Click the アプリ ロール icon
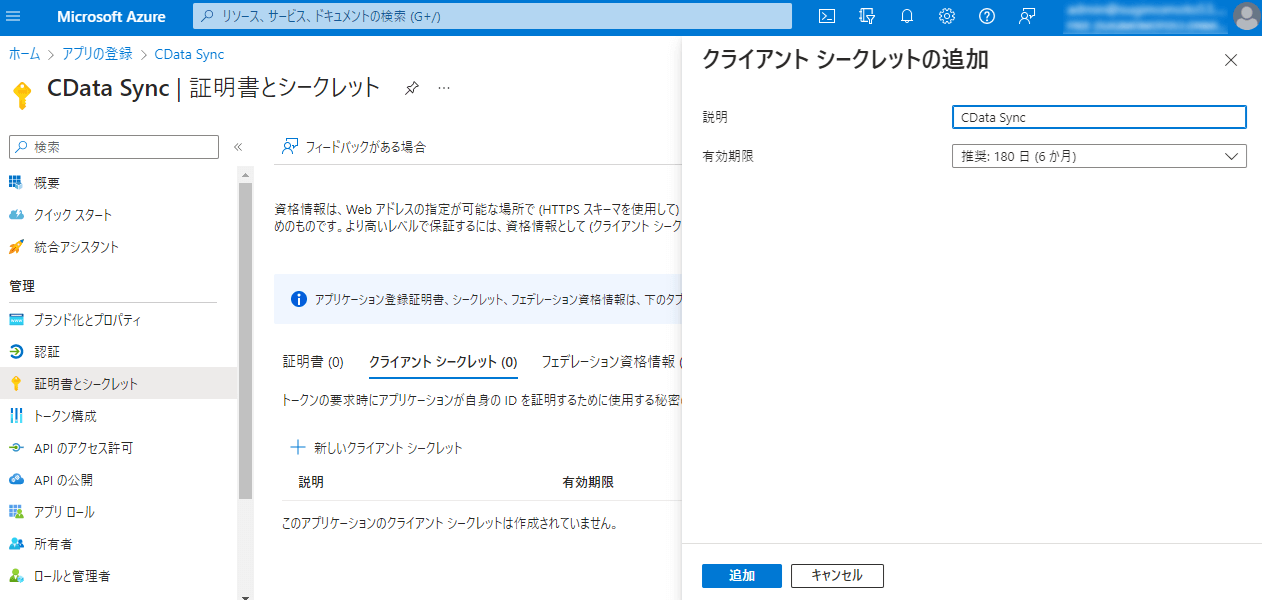1262x600 pixels. pyautogui.click(x=16, y=512)
